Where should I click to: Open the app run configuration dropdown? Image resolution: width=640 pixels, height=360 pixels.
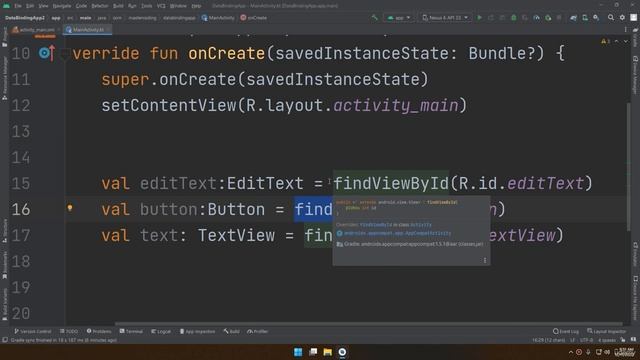(399, 18)
